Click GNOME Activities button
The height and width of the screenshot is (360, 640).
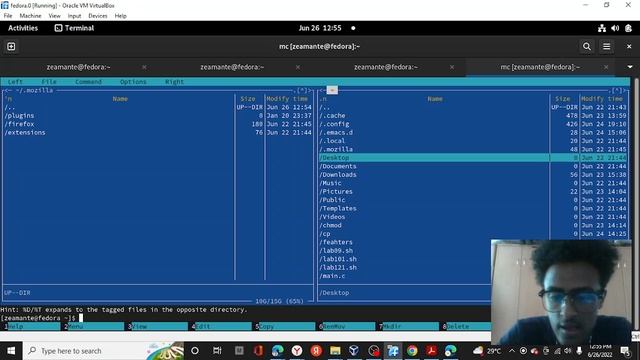(x=23, y=28)
